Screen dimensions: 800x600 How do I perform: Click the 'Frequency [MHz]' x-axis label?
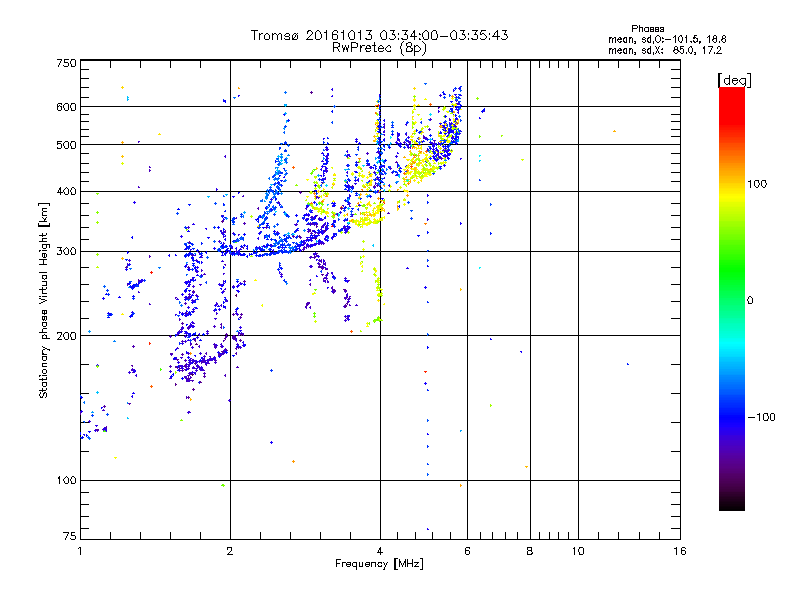point(379,564)
